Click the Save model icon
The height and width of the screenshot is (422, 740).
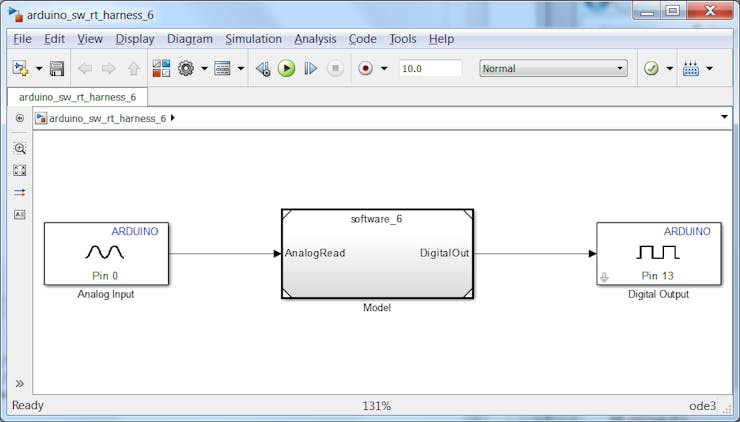tap(57, 69)
